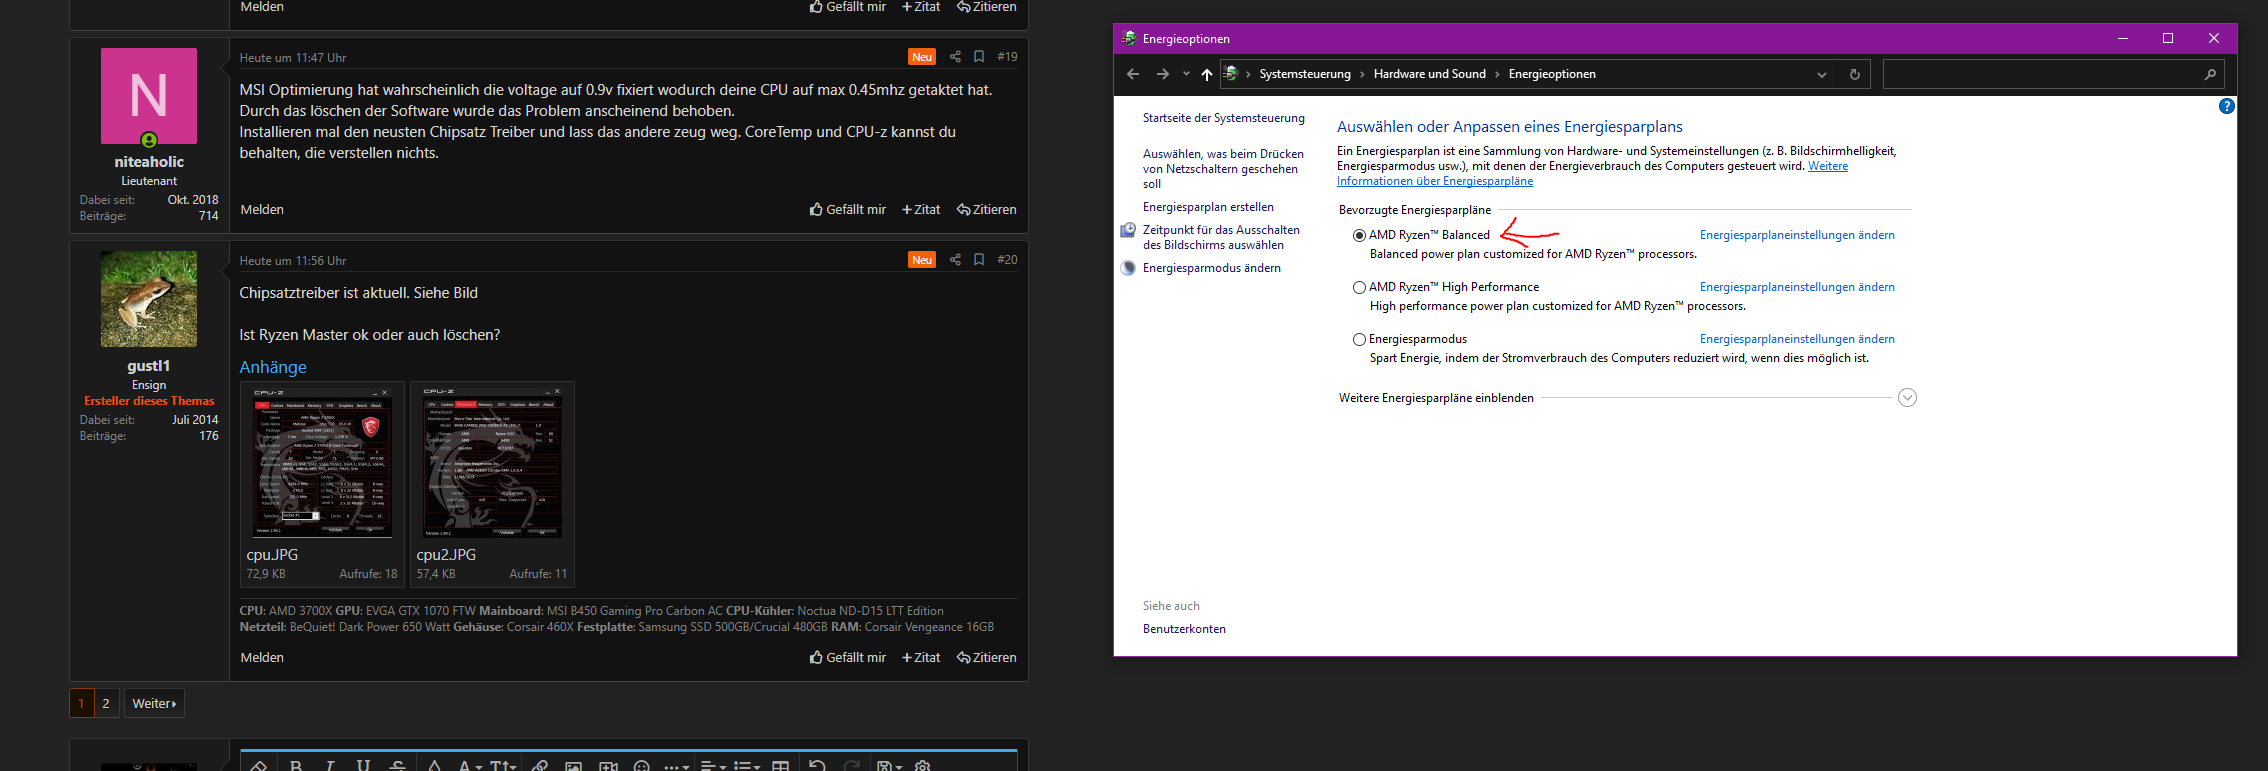Open Energiesparplan erstellen link
Viewport: 2268px width, 771px height.
pos(1208,207)
